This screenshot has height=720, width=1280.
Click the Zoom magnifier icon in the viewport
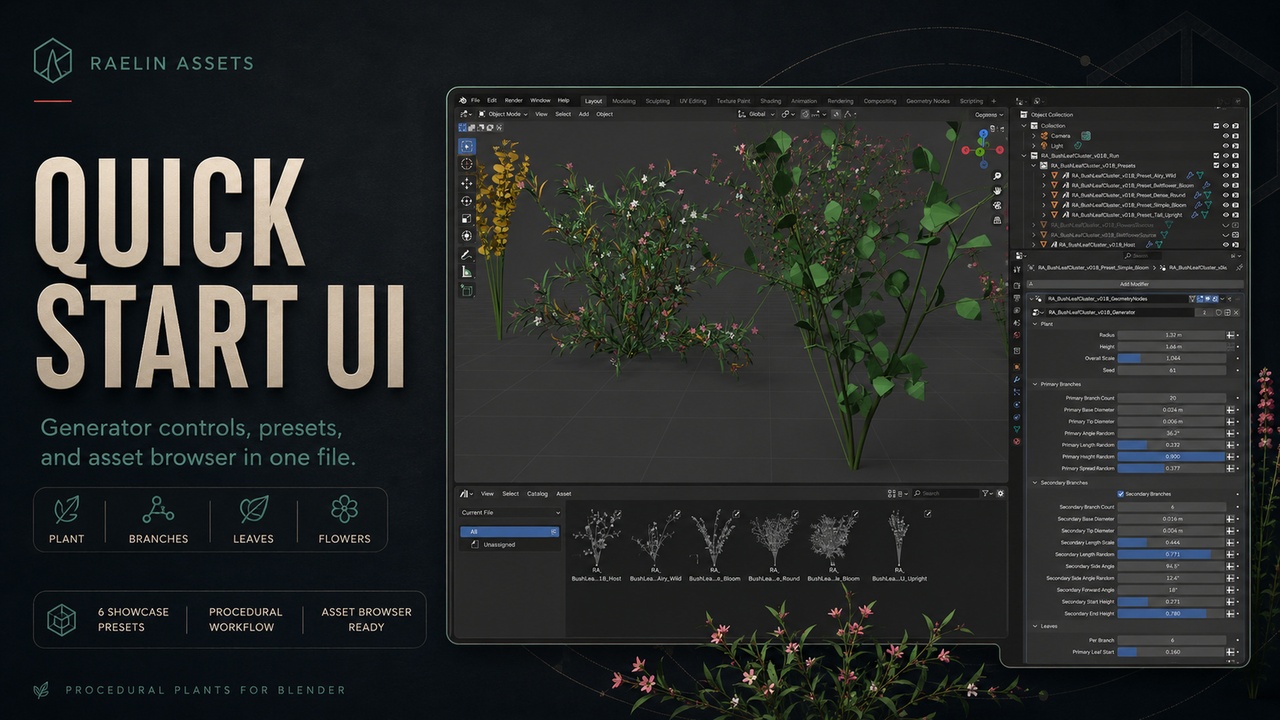[x=997, y=176]
